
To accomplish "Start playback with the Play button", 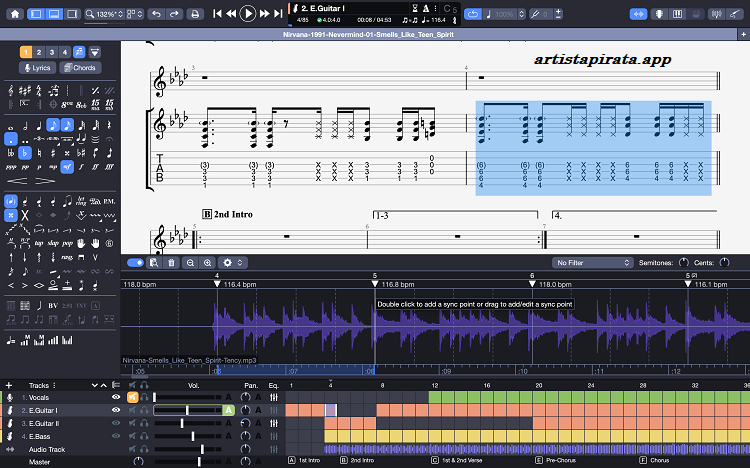I will (x=247, y=14).
